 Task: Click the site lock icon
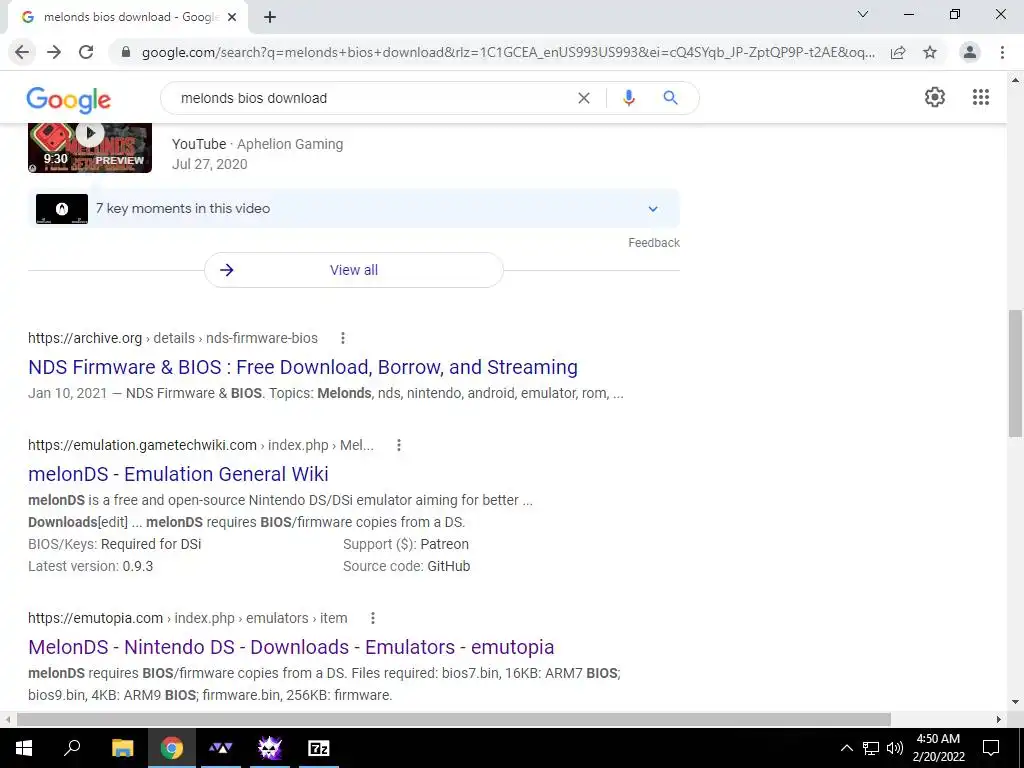[127, 52]
